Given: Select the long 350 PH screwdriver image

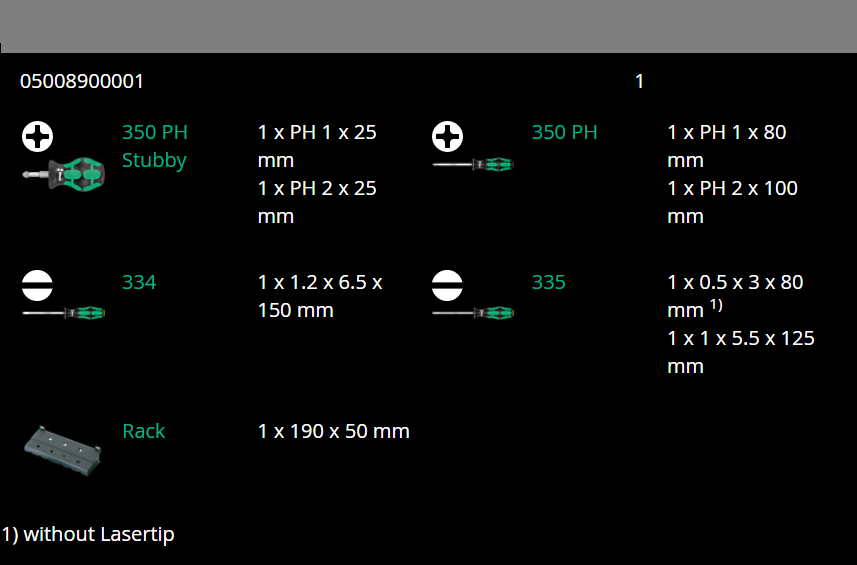Looking at the screenshot, I should [473, 164].
